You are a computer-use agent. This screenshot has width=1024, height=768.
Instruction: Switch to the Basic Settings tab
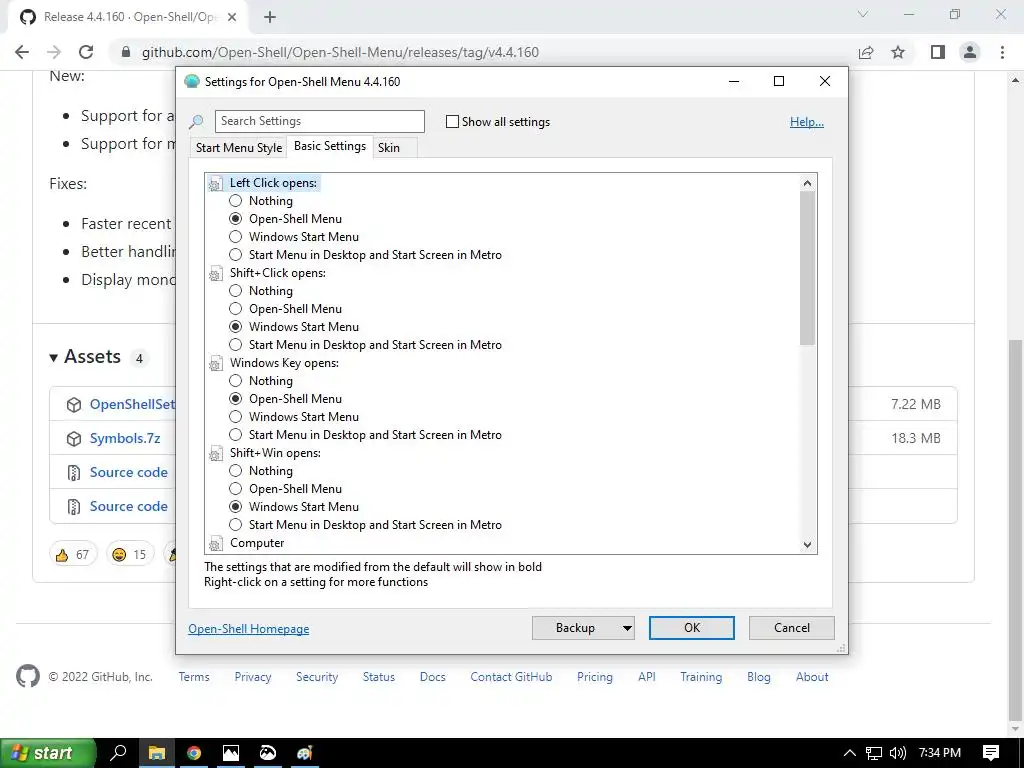click(x=330, y=146)
